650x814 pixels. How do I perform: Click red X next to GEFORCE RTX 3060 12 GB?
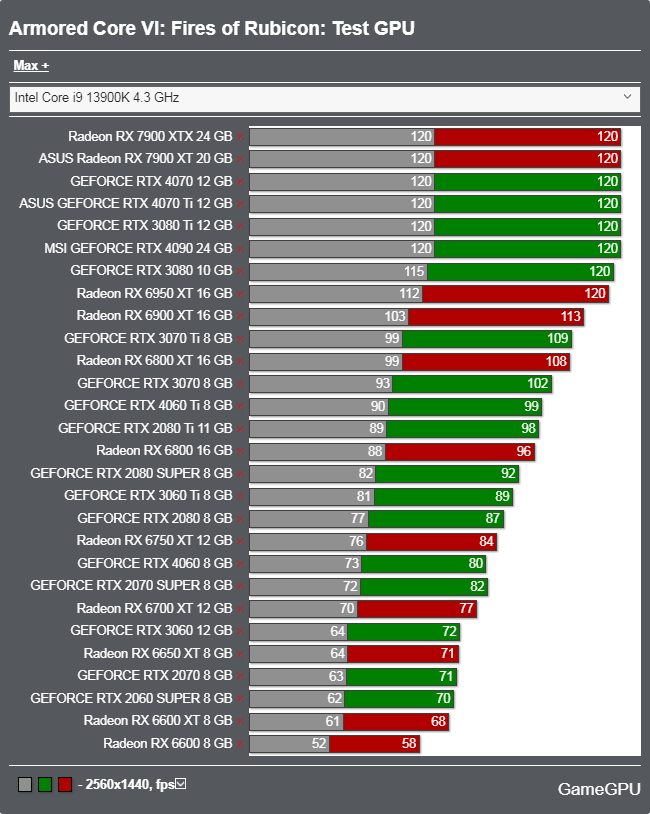pos(240,632)
